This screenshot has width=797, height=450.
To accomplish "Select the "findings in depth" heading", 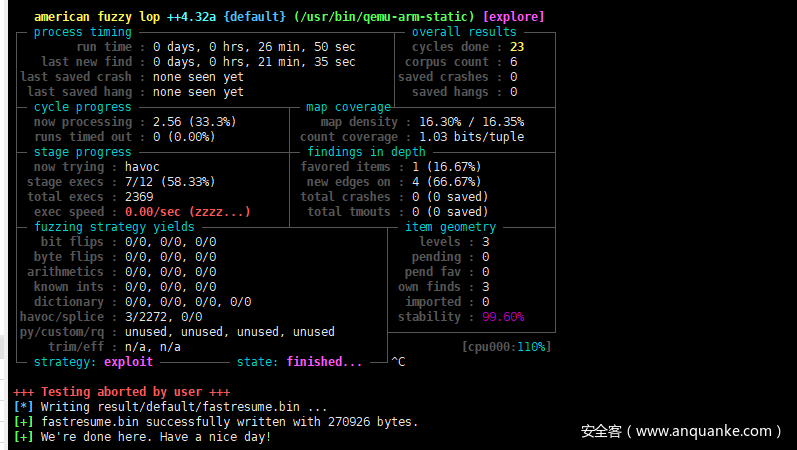I will click(366, 152).
